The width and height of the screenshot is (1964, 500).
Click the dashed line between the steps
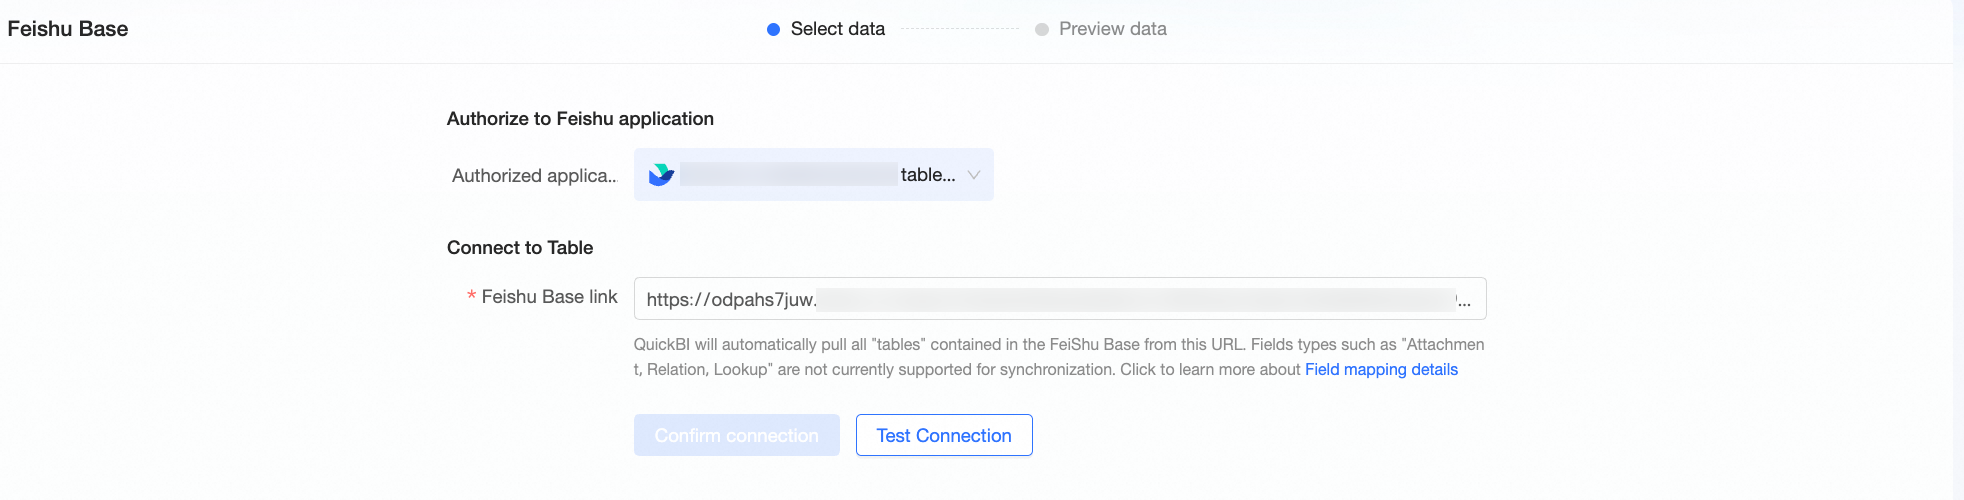point(960,29)
